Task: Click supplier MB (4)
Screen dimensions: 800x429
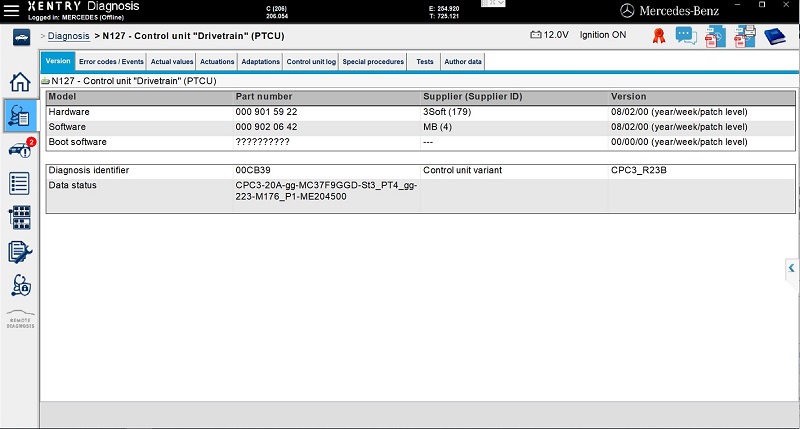Action: click(x=437, y=127)
